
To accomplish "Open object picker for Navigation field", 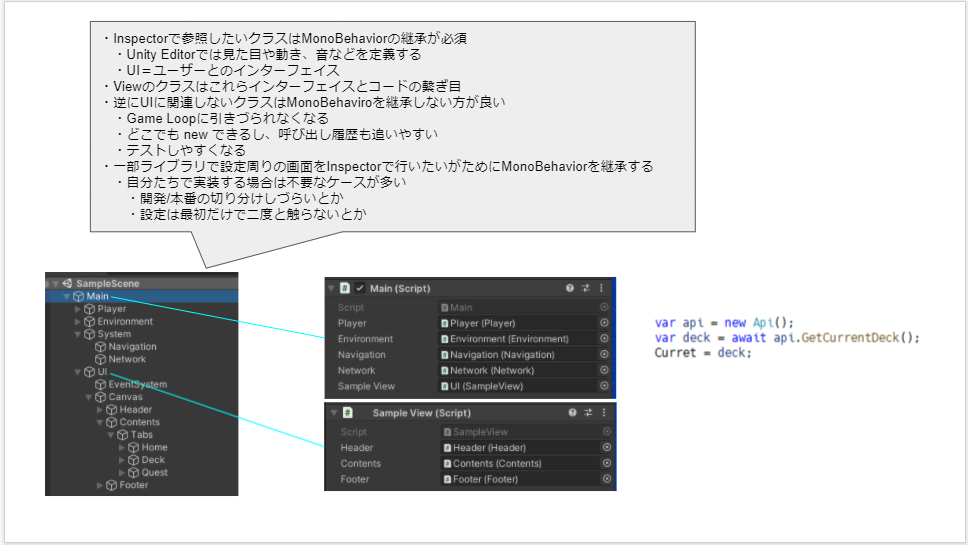I will tap(604, 354).
